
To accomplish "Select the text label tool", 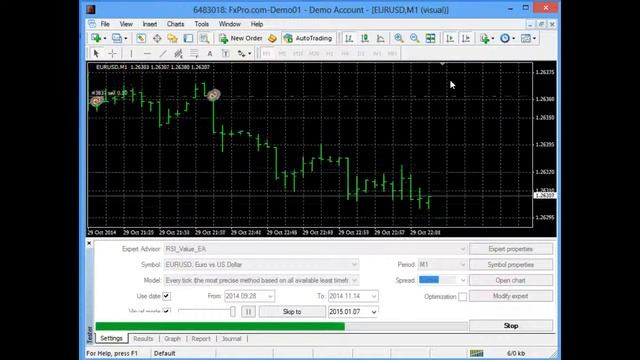I will click(x=226, y=53).
